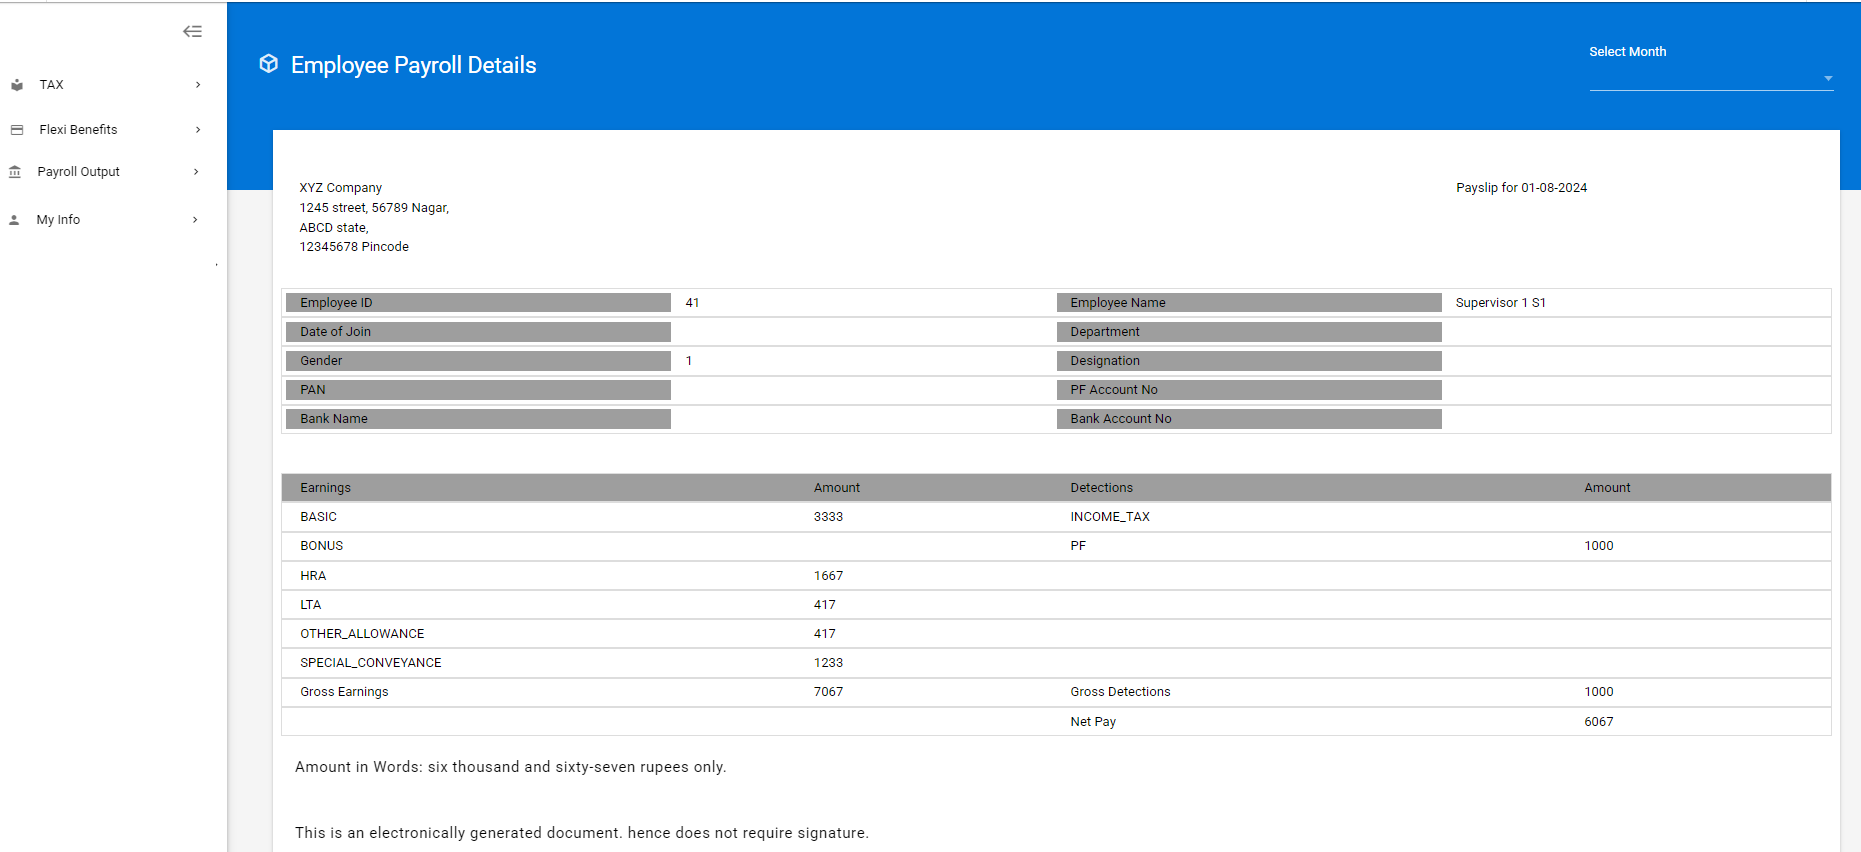Expand the Flexi Benefits chevron
Screen dimensions: 1861x852
(198, 130)
